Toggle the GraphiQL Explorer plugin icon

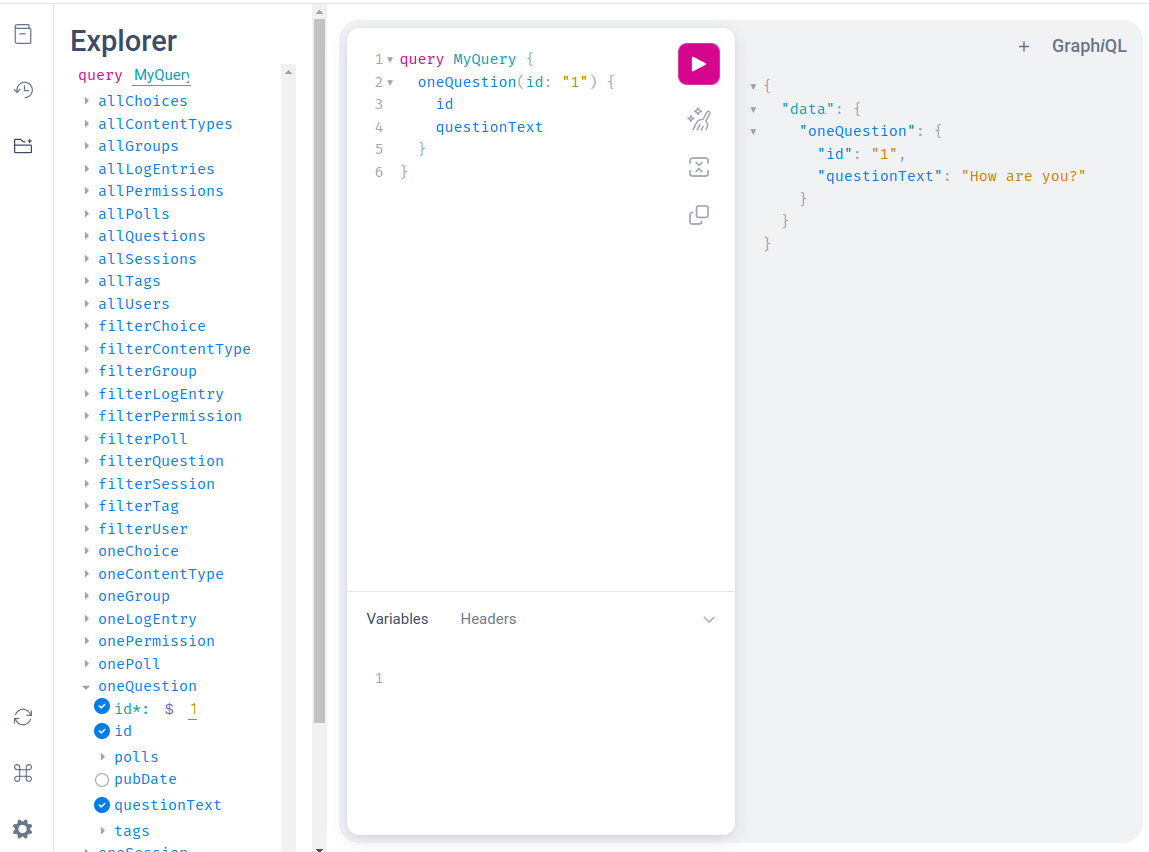tap(23, 146)
